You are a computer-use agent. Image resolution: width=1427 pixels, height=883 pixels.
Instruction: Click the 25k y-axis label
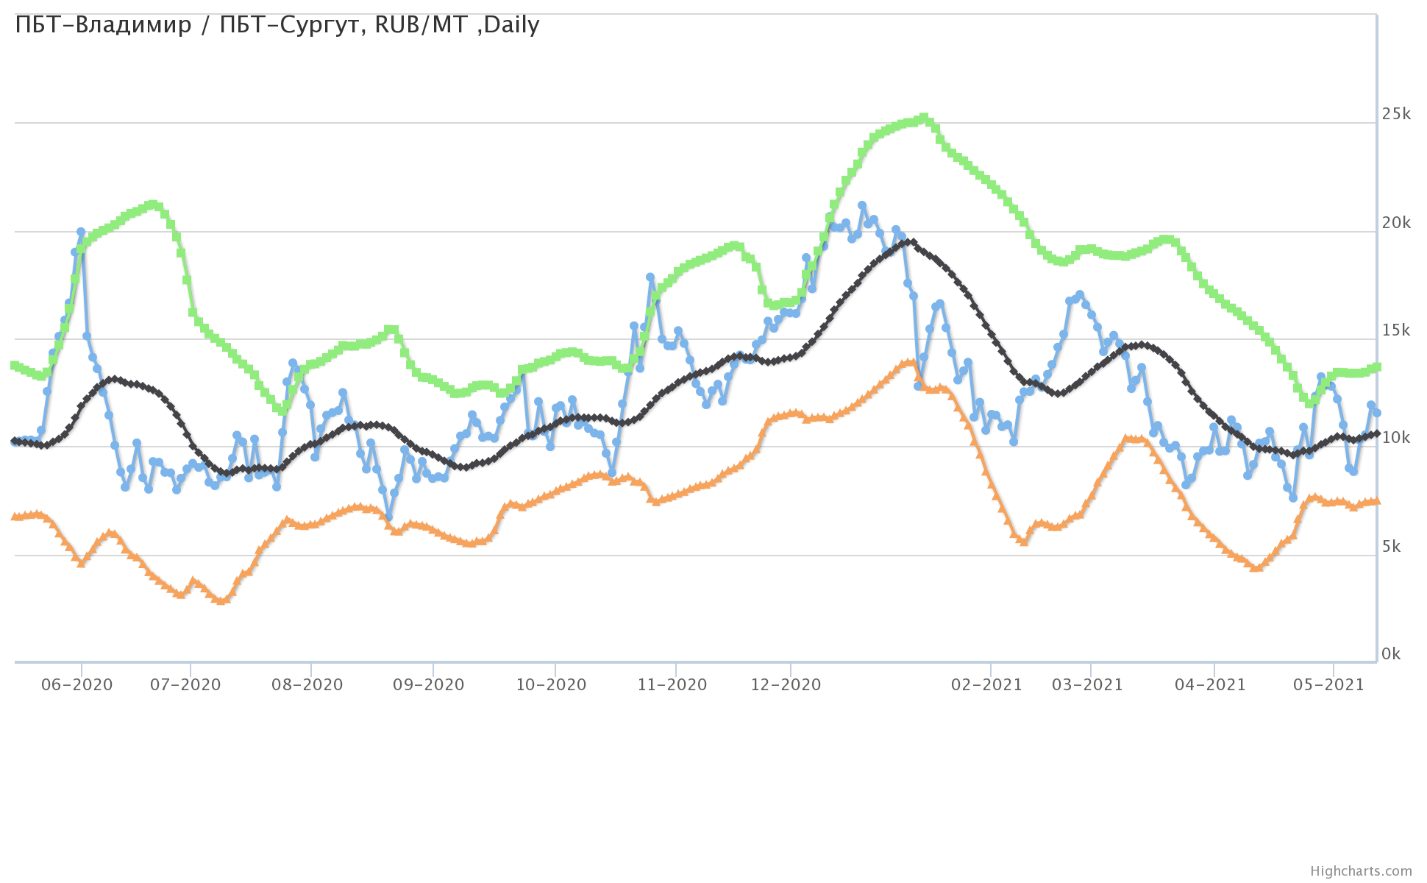coord(1395,114)
